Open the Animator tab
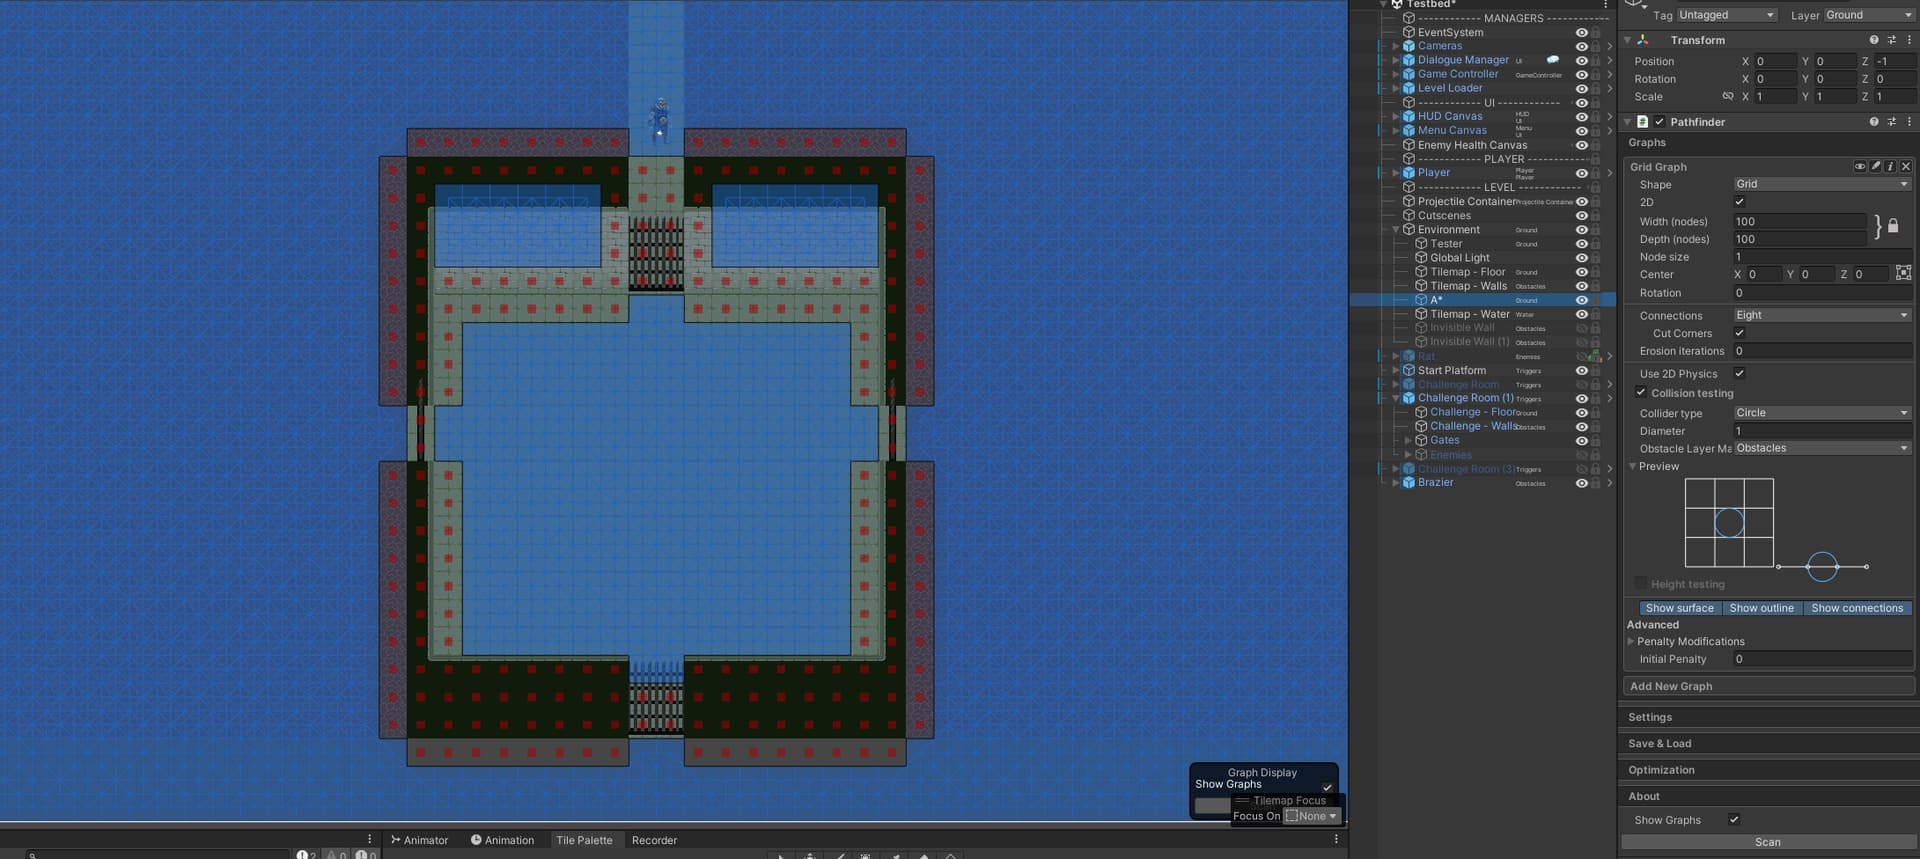Viewport: 1920px width, 859px height. click(419, 840)
